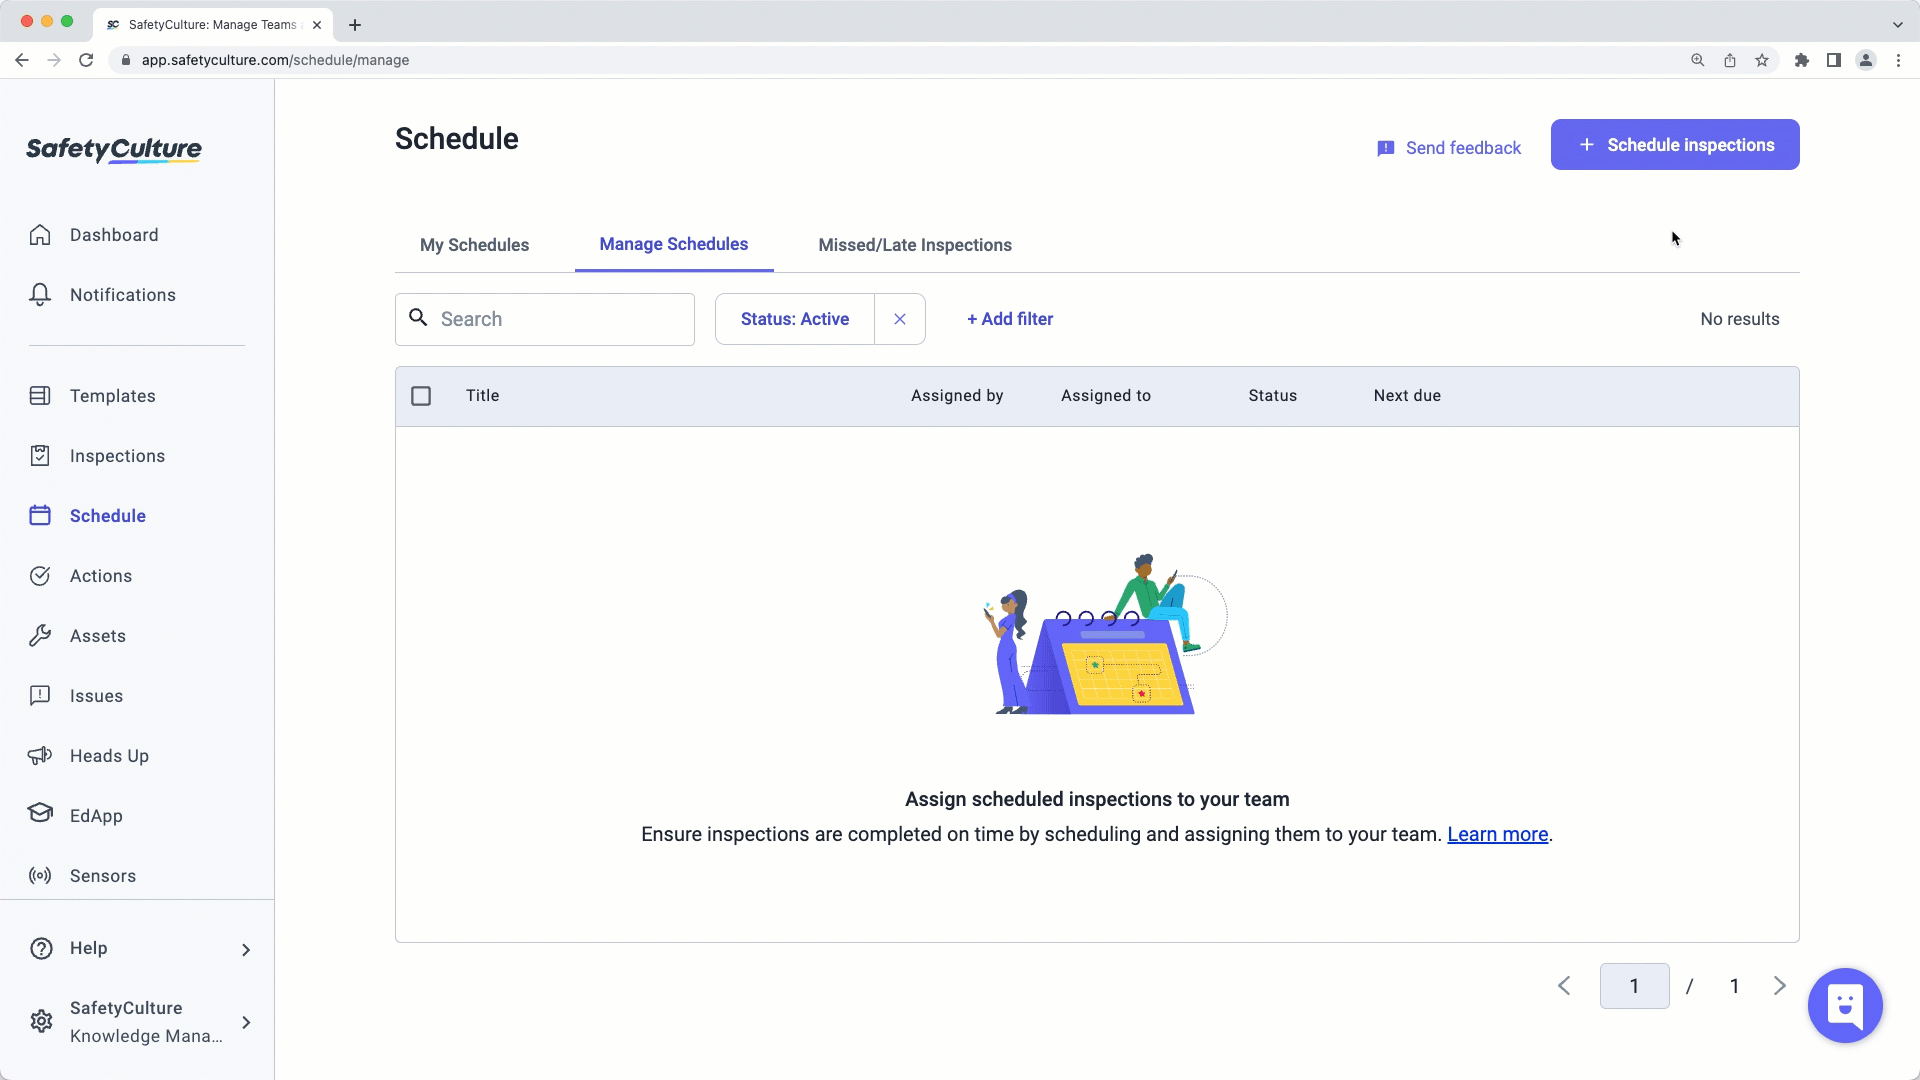The height and width of the screenshot is (1080, 1920).
Task: Toggle browser side panel icon
Action: point(1834,60)
